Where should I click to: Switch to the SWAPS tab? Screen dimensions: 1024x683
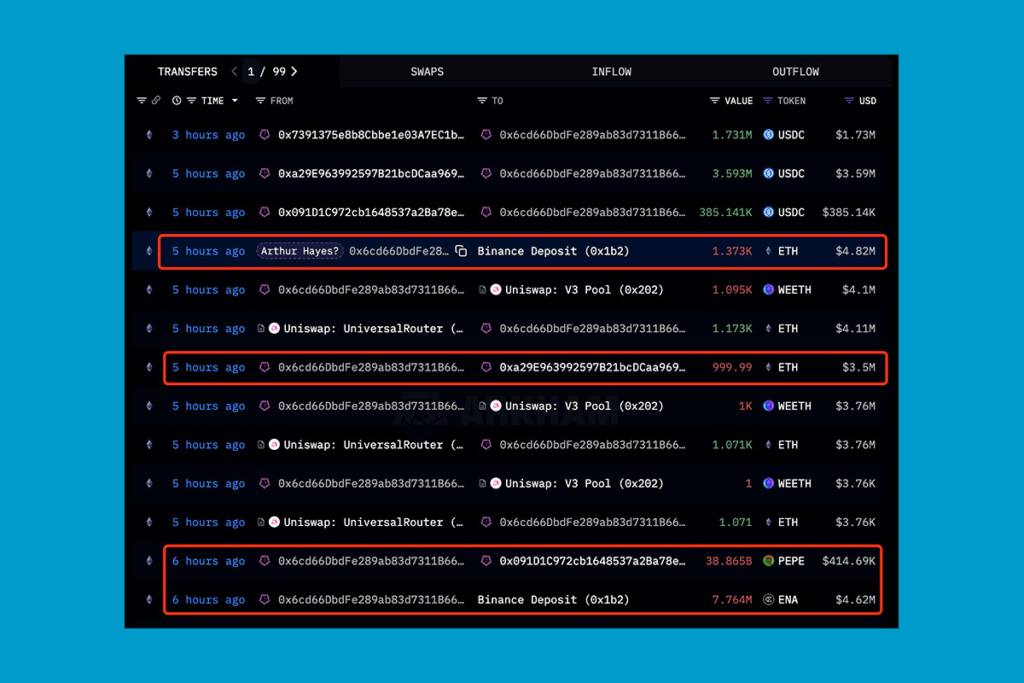(427, 72)
